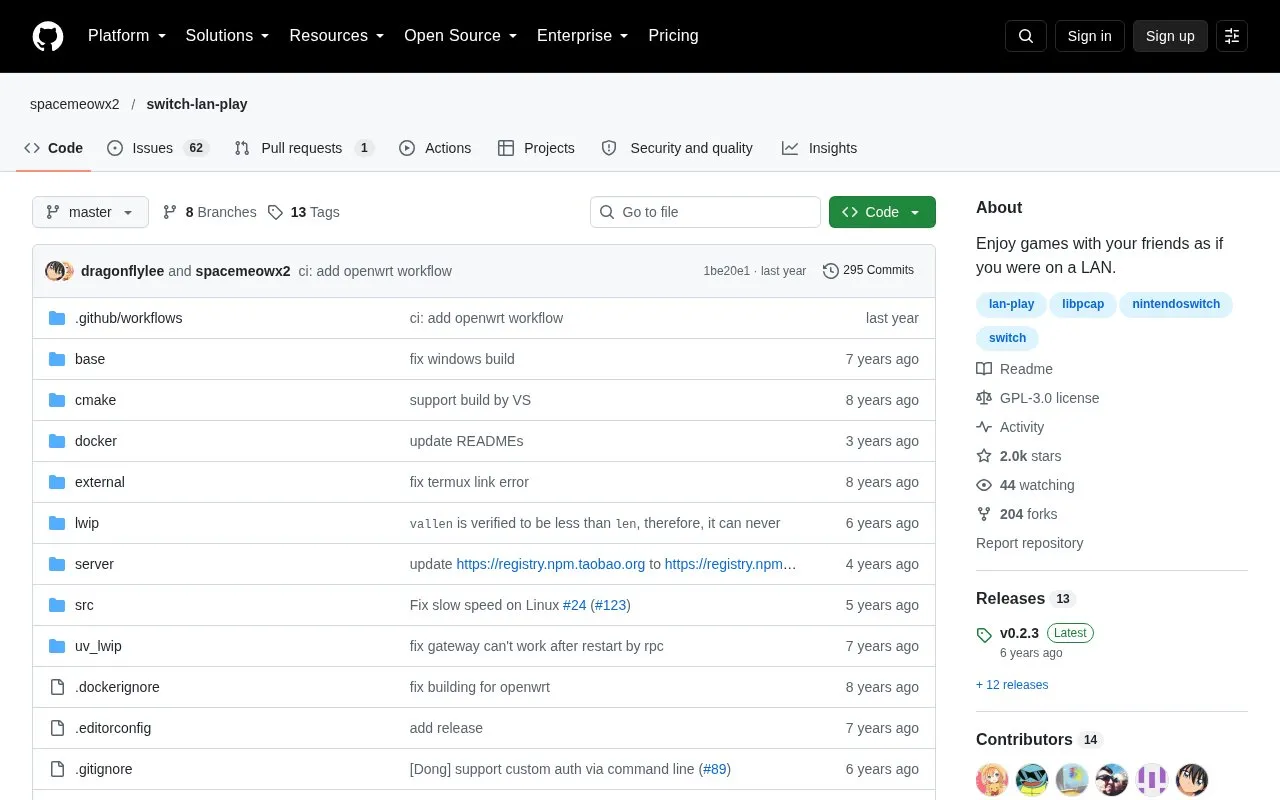The image size is (1280, 800).
Task: Open the Security and quality tab
Action: [677, 148]
